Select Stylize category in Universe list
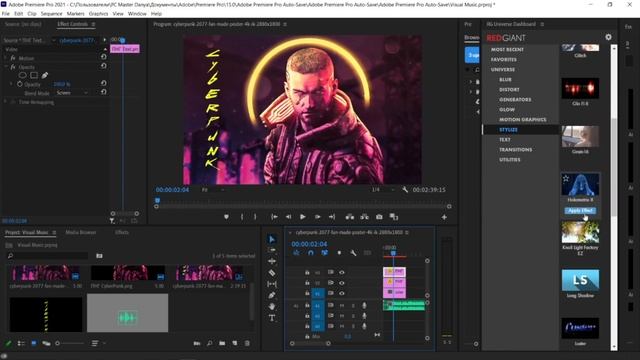This screenshot has height=360, width=640. point(509,129)
